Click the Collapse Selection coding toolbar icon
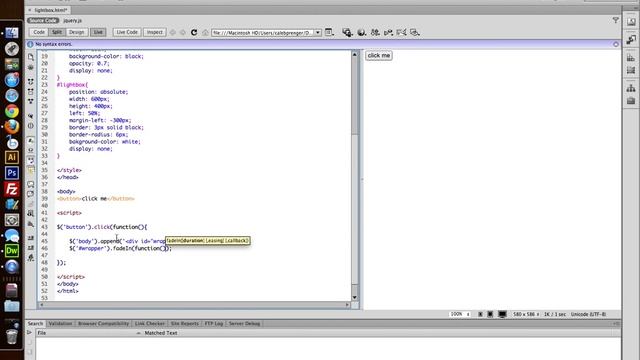The width and height of the screenshot is (640, 360). point(31,92)
